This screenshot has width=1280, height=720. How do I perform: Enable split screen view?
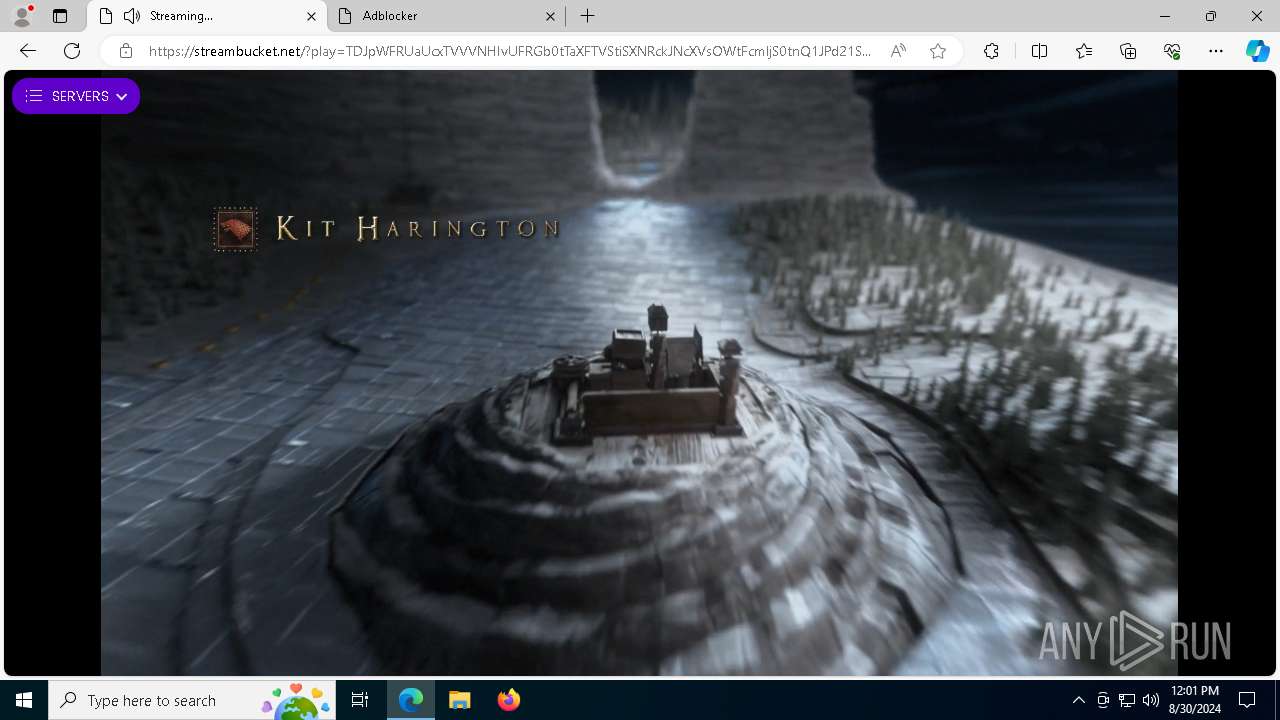[x=1039, y=51]
